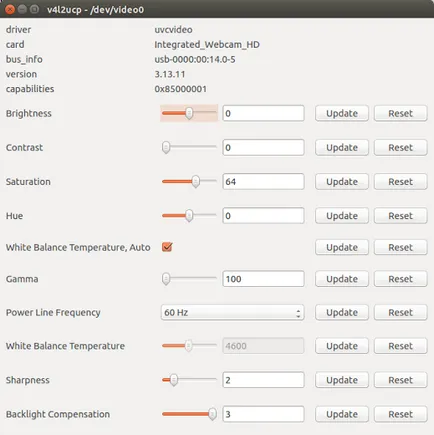
Task: Update the Saturation value
Action: (342, 182)
